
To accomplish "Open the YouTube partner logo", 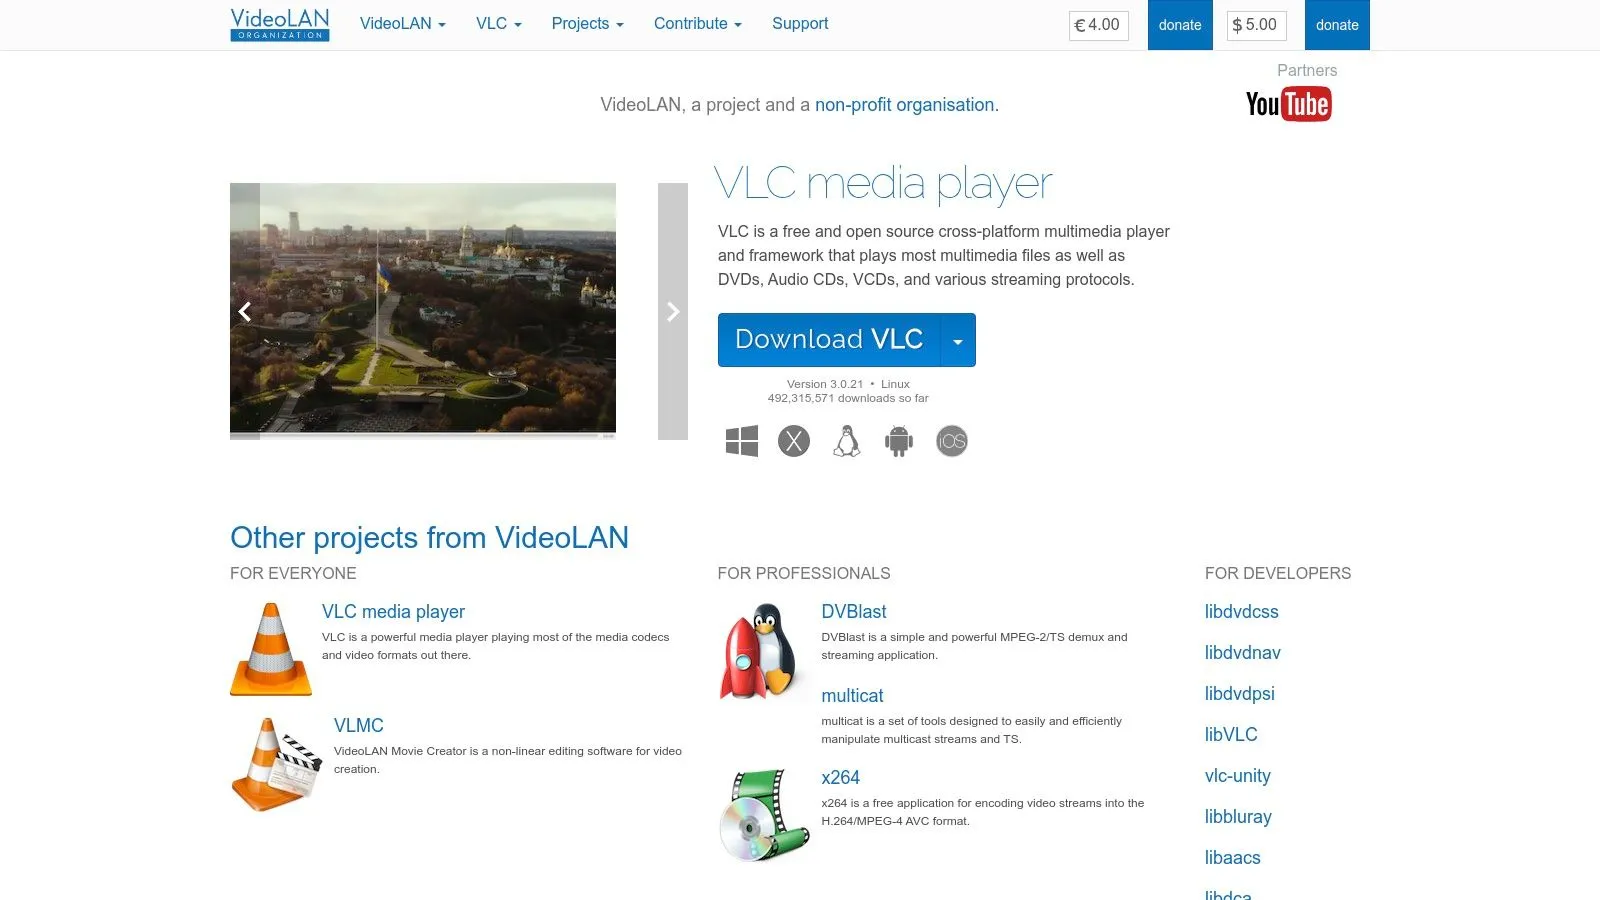I will 1288,103.
